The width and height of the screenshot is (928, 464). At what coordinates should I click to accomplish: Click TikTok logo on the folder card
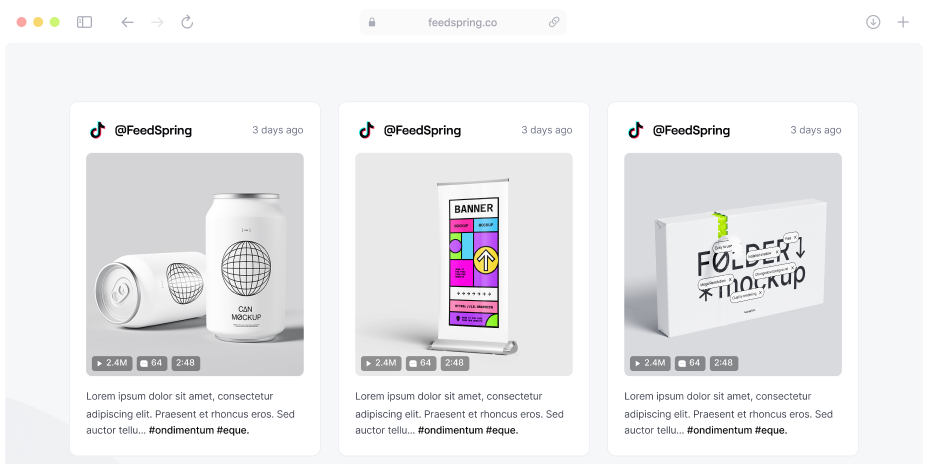[x=636, y=130]
